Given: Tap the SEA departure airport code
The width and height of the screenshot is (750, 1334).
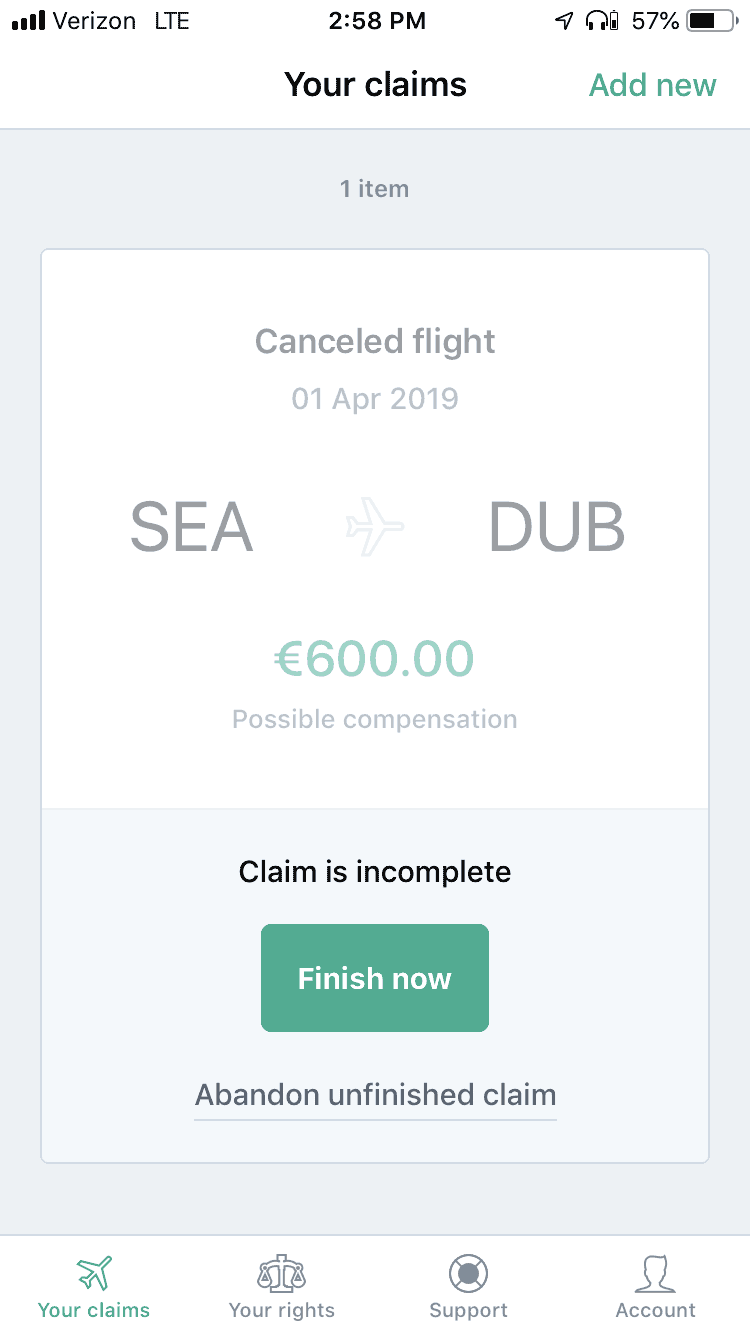Looking at the screenshot, I should click(x=191, y=527).
